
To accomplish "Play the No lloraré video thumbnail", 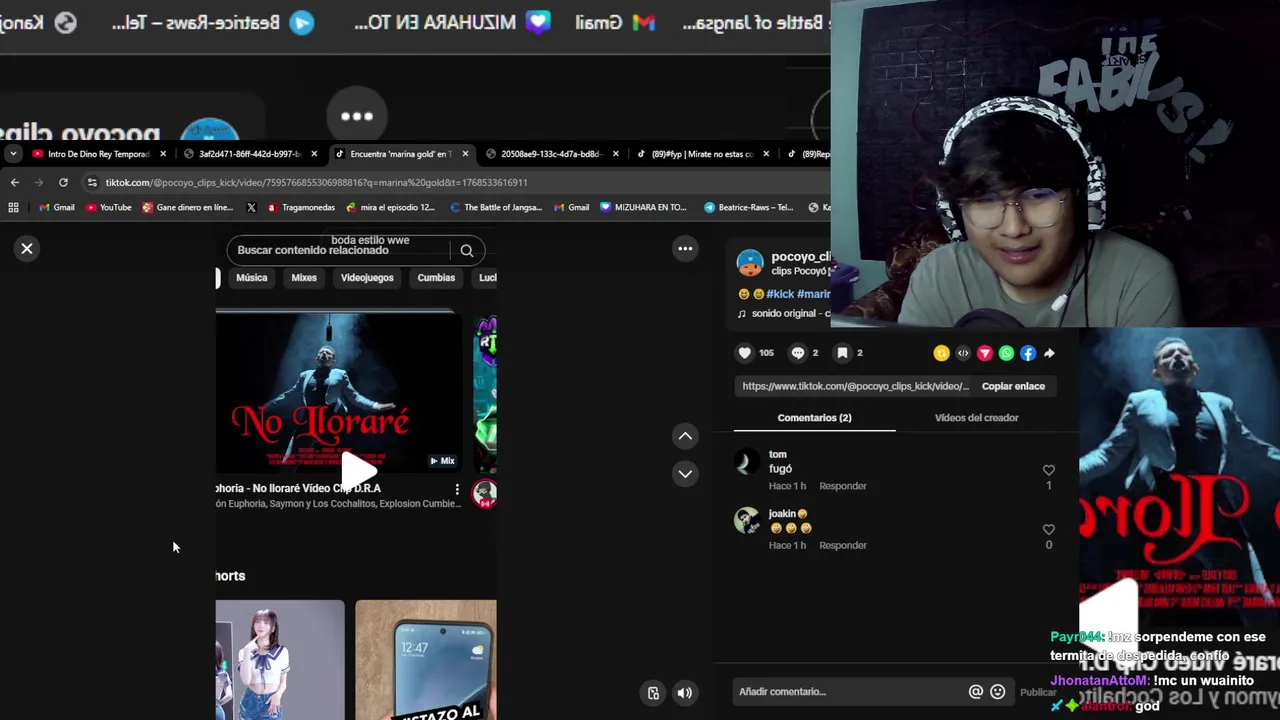I will tap(338, 392).
